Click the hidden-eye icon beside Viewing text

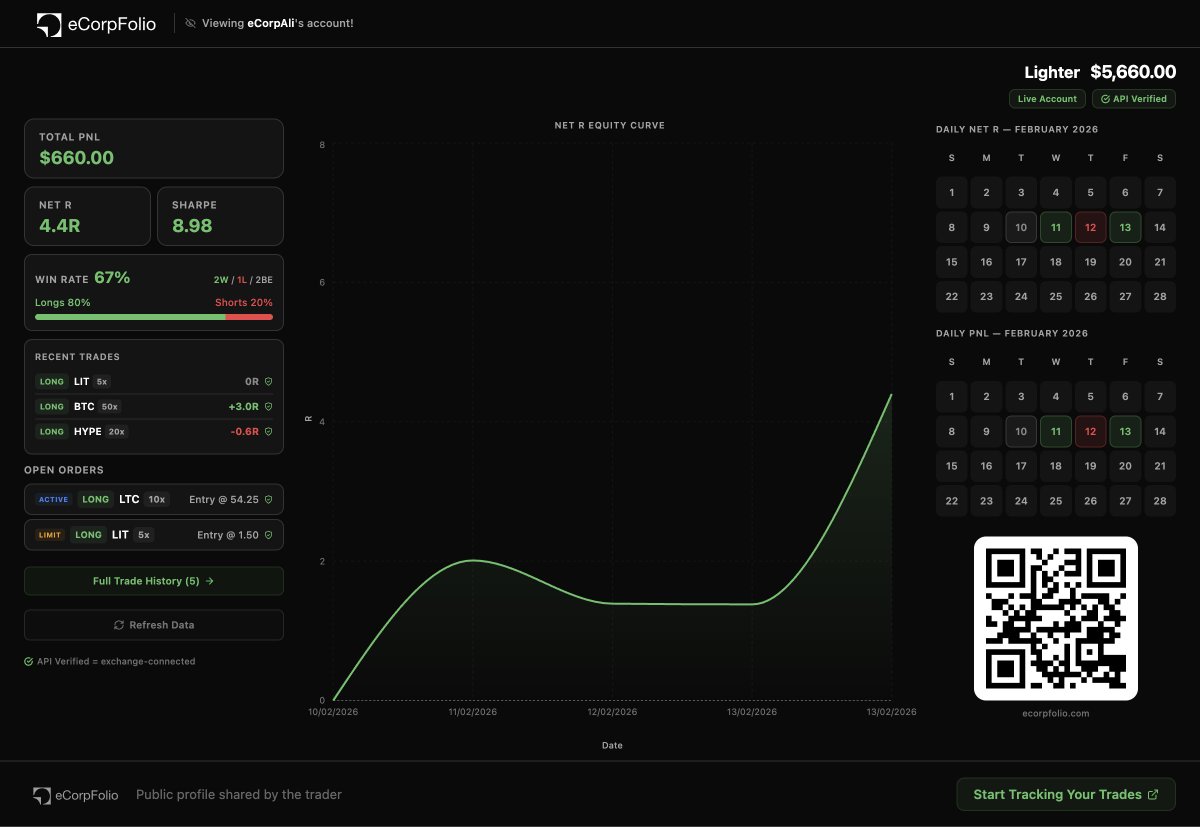[x=190, y=23]
